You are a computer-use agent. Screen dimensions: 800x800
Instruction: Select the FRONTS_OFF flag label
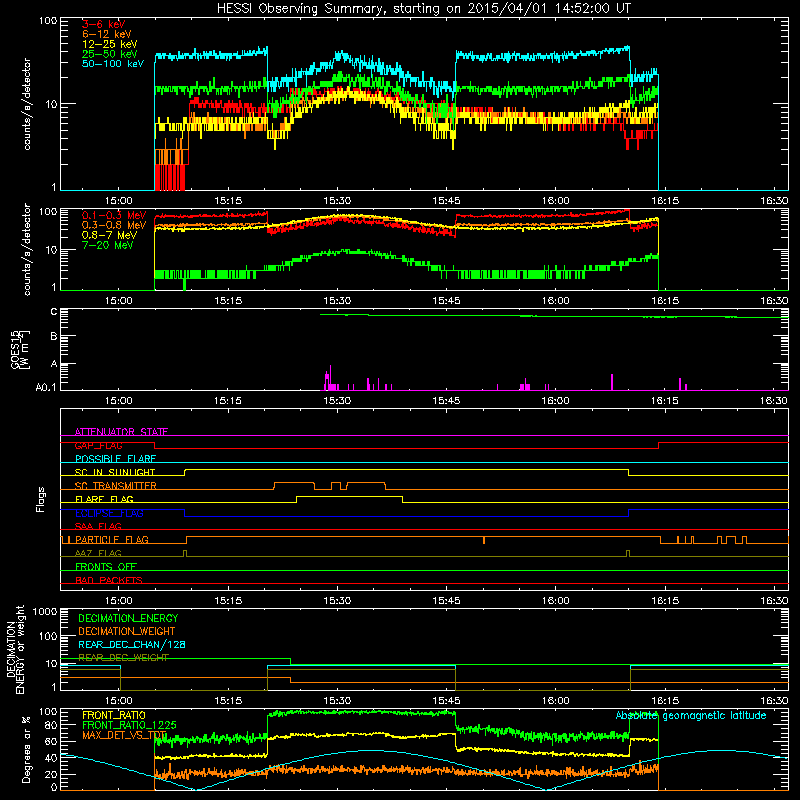[106, 567]
